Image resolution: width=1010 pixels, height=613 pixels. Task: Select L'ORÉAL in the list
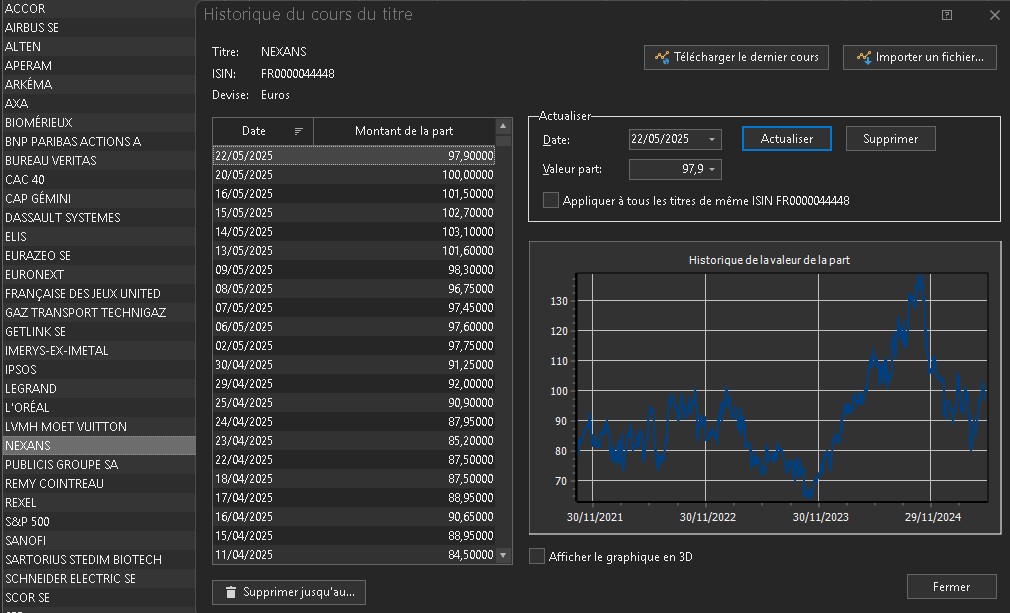click(x=98, y=408)
